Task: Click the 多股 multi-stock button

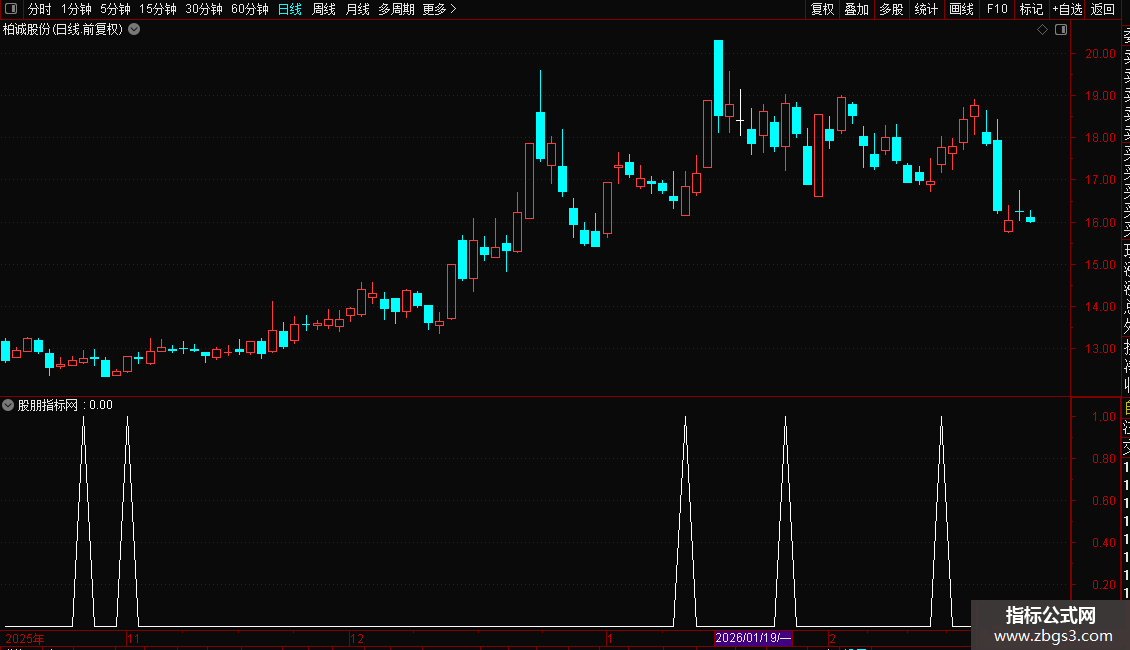Action: pyautogui.click(x=891, y=9)
